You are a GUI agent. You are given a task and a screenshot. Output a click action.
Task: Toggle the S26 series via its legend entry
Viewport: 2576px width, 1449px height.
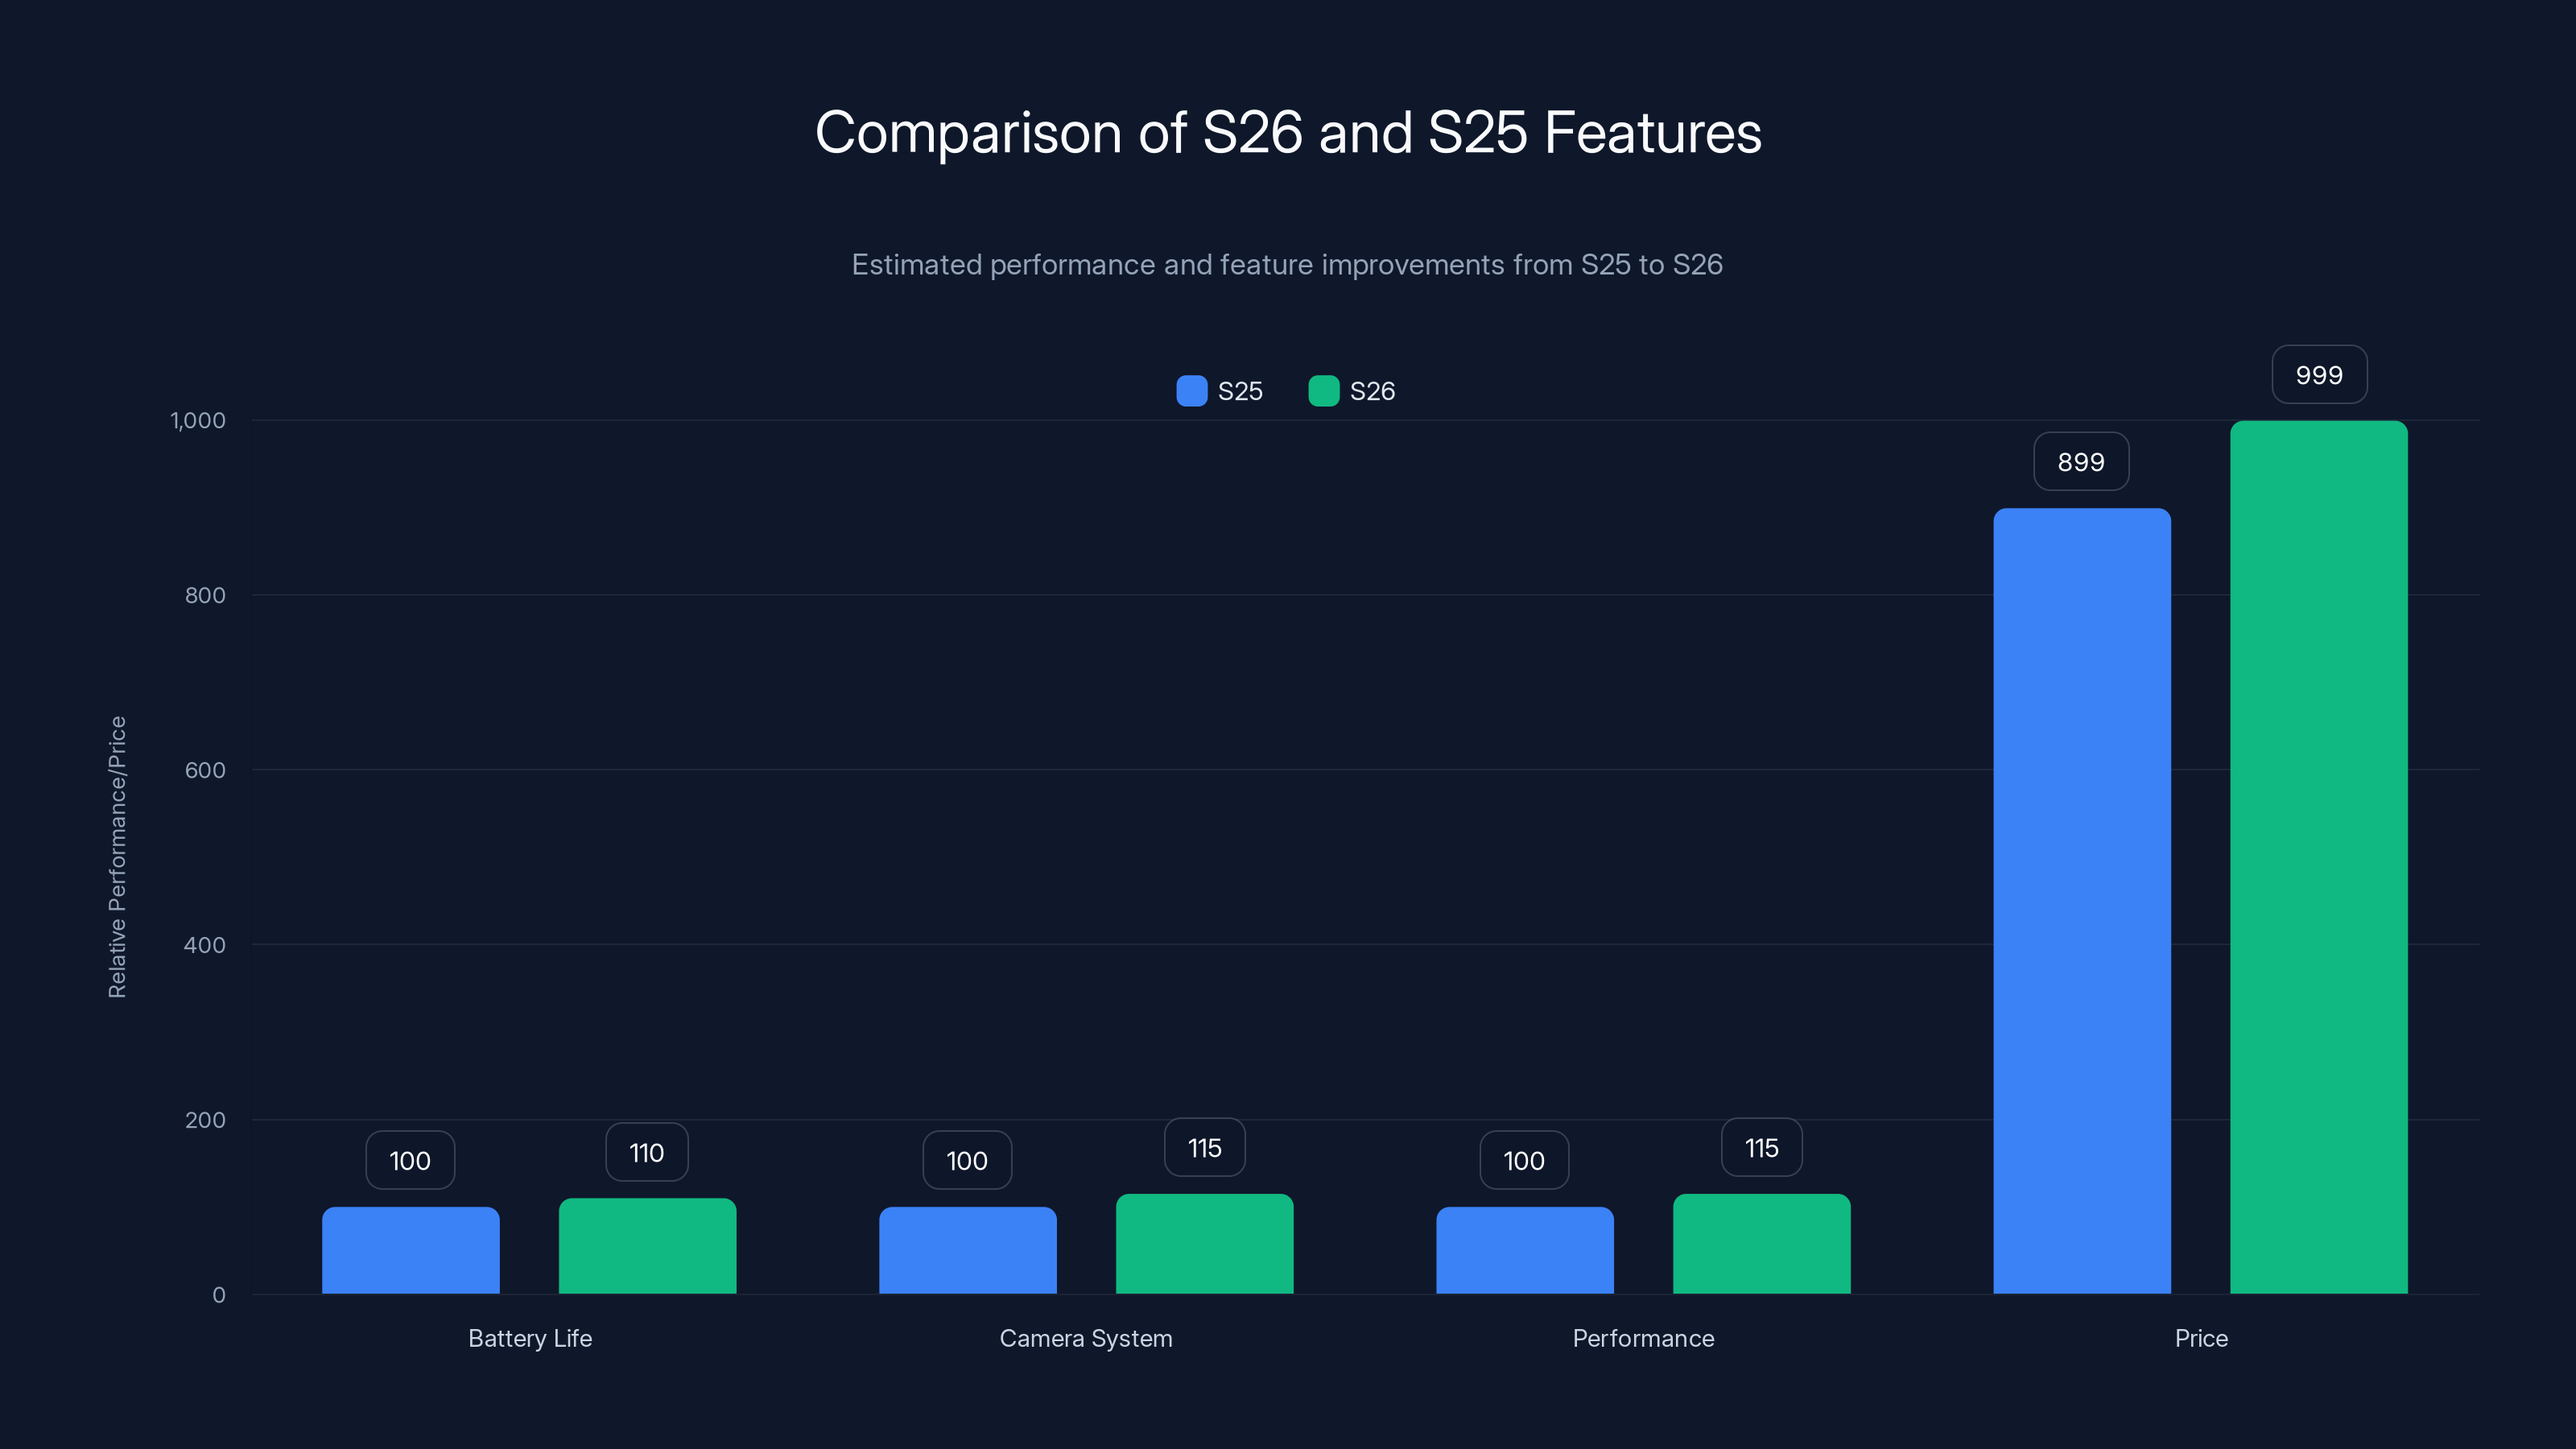pos(1372,391)
